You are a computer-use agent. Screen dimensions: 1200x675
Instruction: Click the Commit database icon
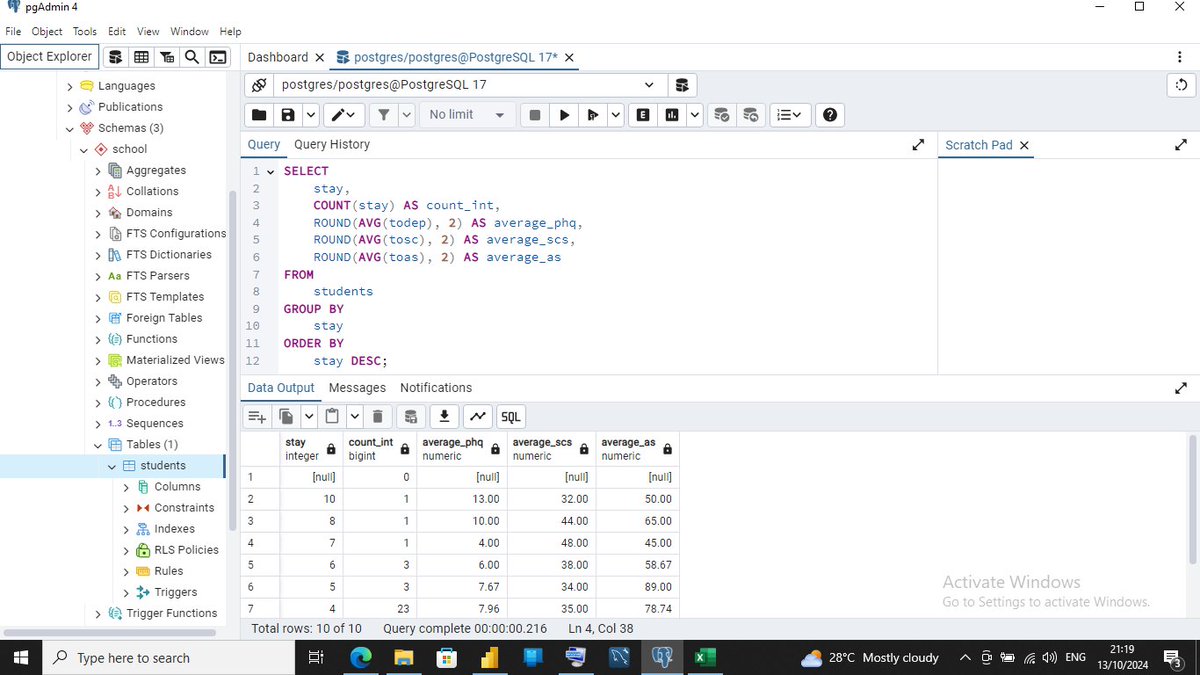click(x=721, y=115)
